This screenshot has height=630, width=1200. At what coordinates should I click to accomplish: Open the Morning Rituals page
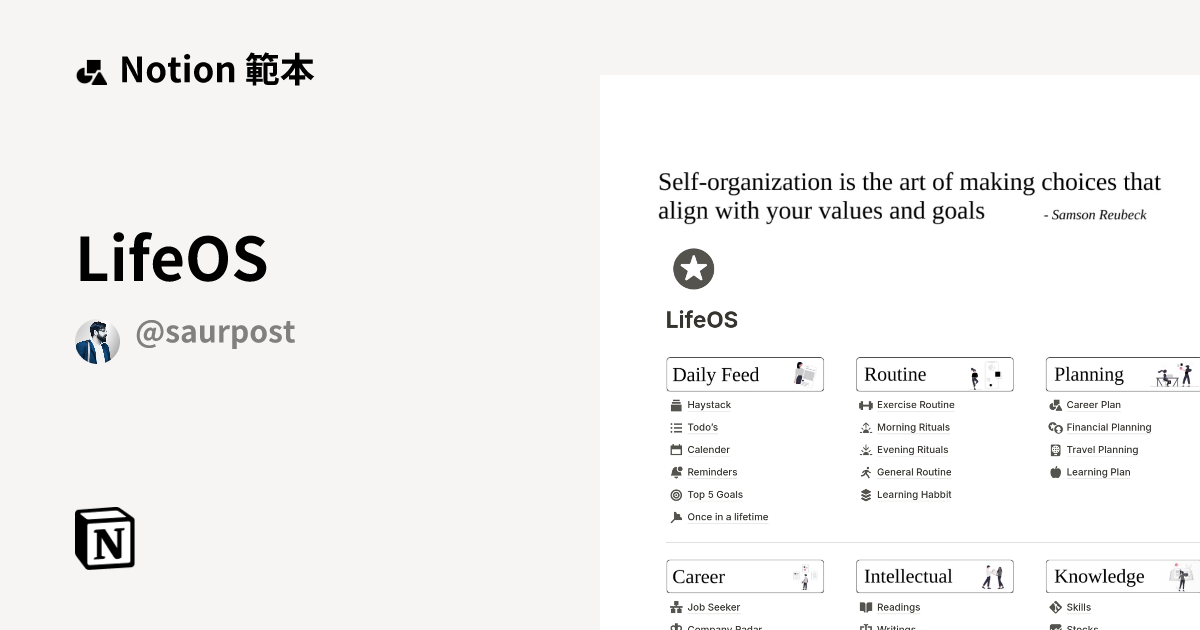coord(913,427)
